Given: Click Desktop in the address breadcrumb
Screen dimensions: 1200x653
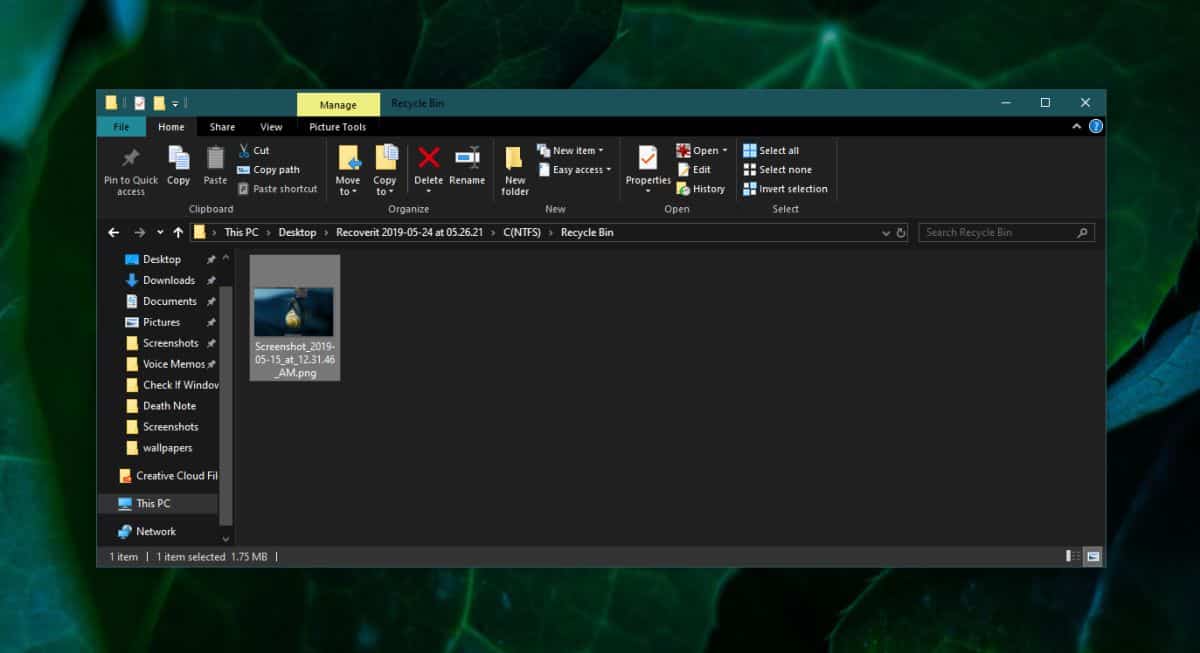Looking at the screenshot, I should pyautogui.click(x=297, y=232).
